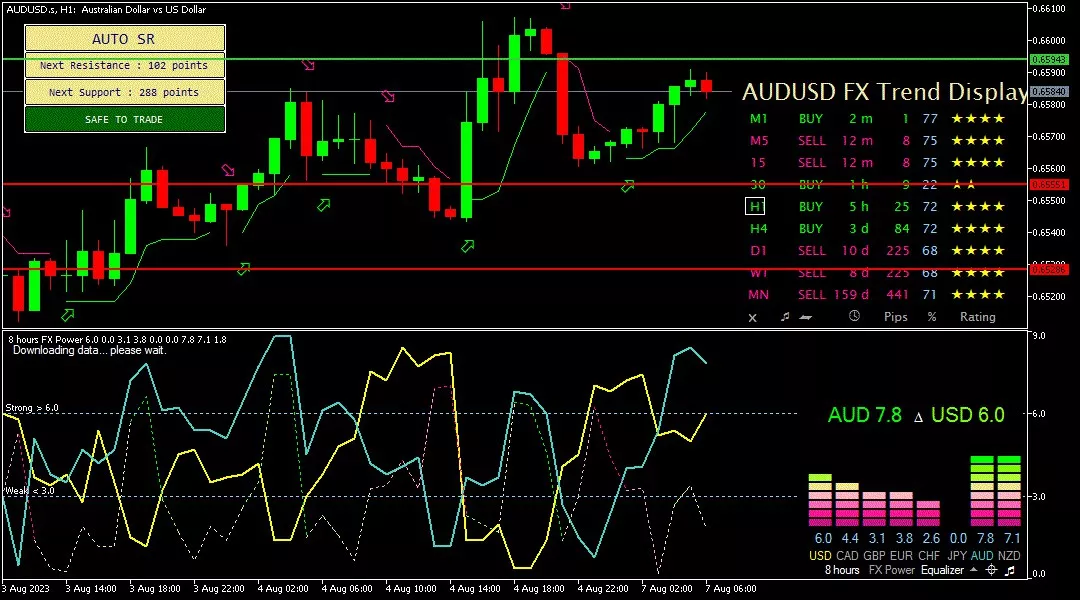Toggle the FX Power music note alert icon

point(1010,570)
